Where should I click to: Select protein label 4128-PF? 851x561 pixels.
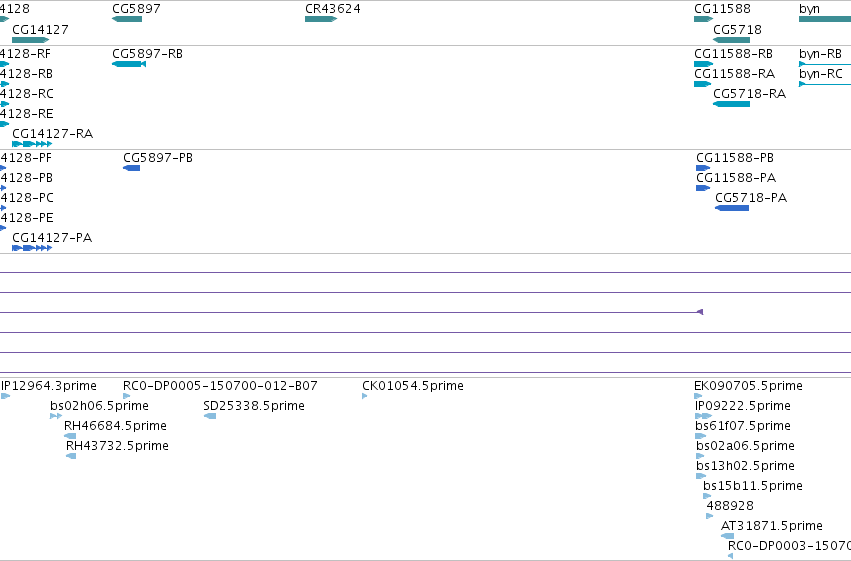(26, 158)
